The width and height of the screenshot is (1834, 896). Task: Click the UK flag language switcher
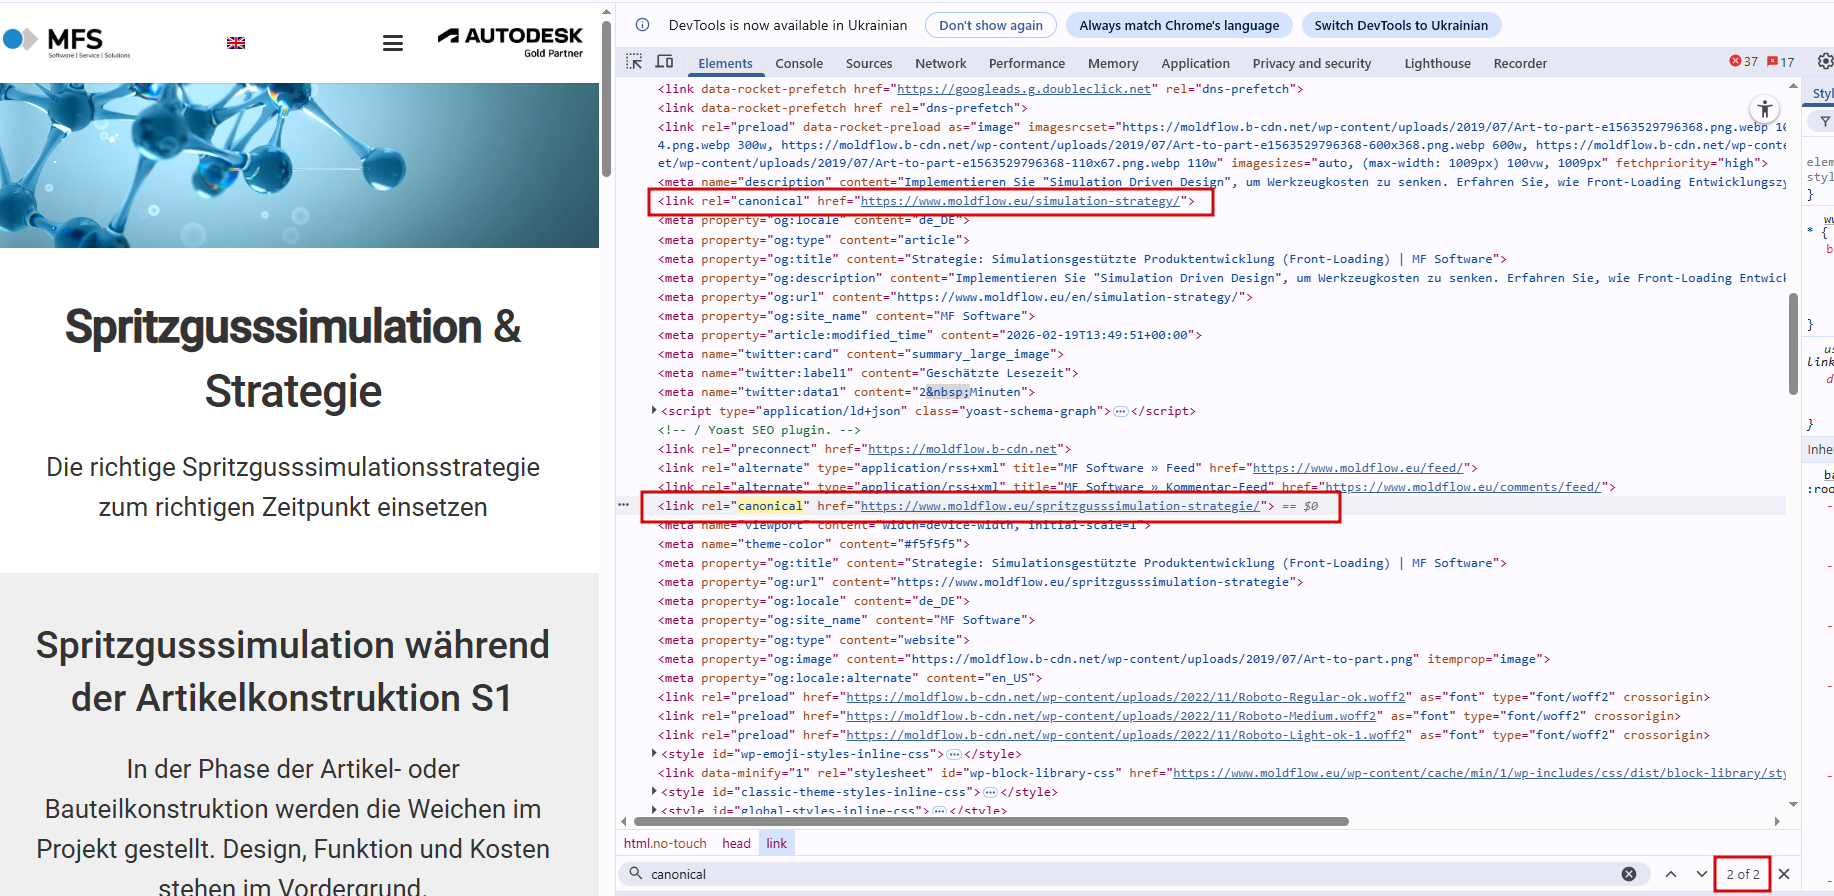pos(236,43)
